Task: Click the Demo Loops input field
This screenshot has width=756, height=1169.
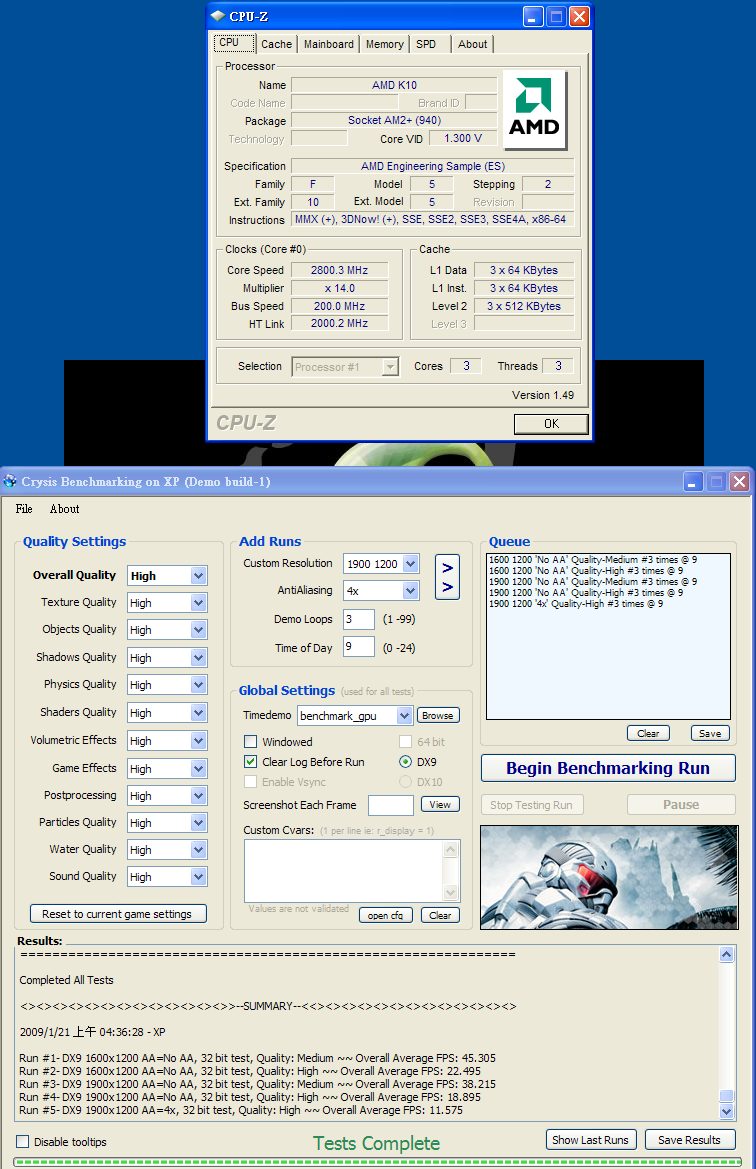Action: coord(358,620)
